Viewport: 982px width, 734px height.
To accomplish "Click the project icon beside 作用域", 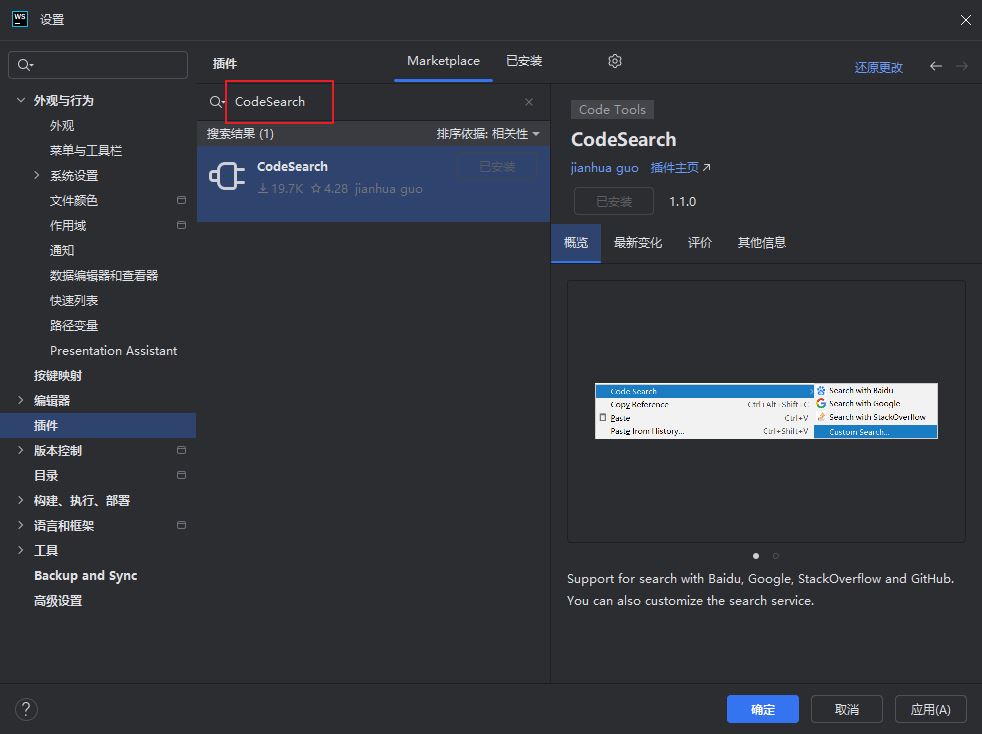I will (181, 225).
